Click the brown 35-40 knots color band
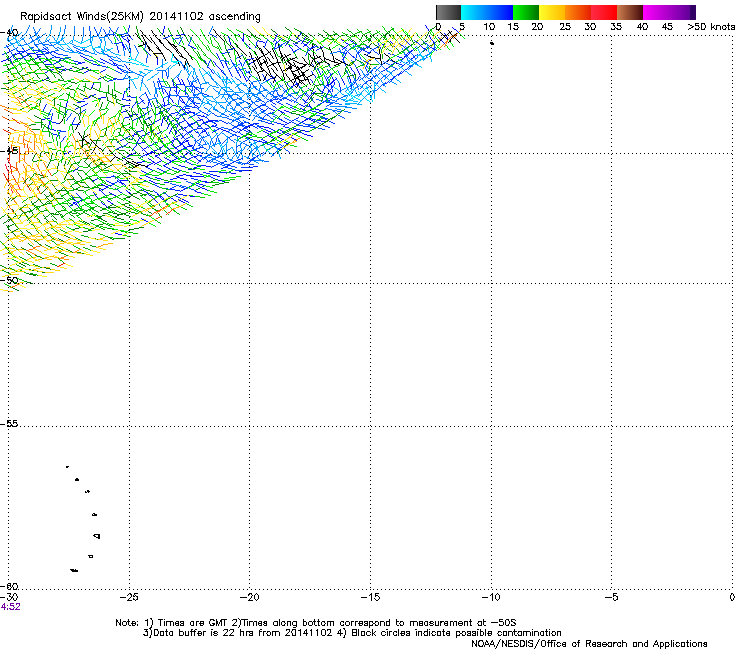 pyautogui.click(x=630, y=12)
